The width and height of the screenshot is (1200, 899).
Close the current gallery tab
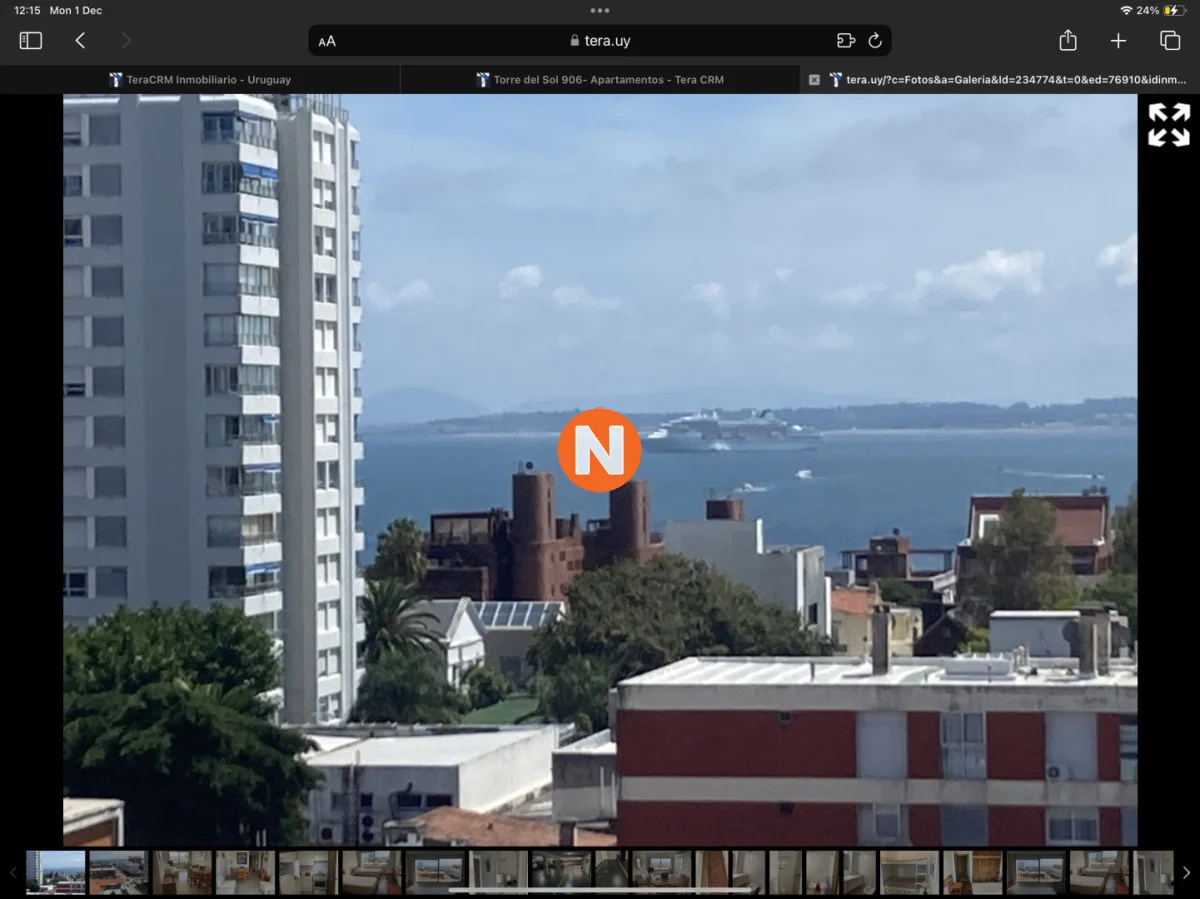[814, 80]
